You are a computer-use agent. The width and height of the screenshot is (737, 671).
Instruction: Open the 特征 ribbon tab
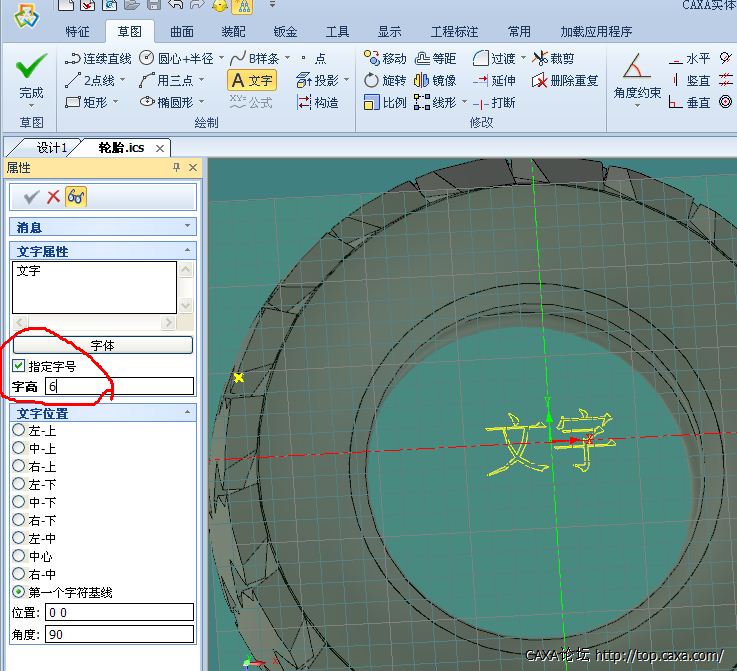coord(78,31)
